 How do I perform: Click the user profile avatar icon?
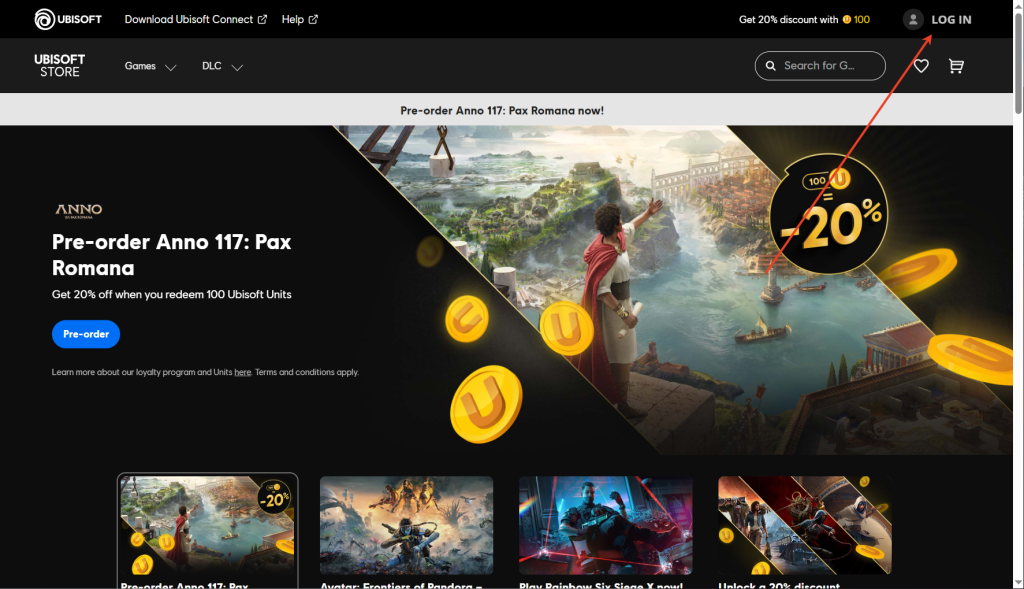point(912,19)
